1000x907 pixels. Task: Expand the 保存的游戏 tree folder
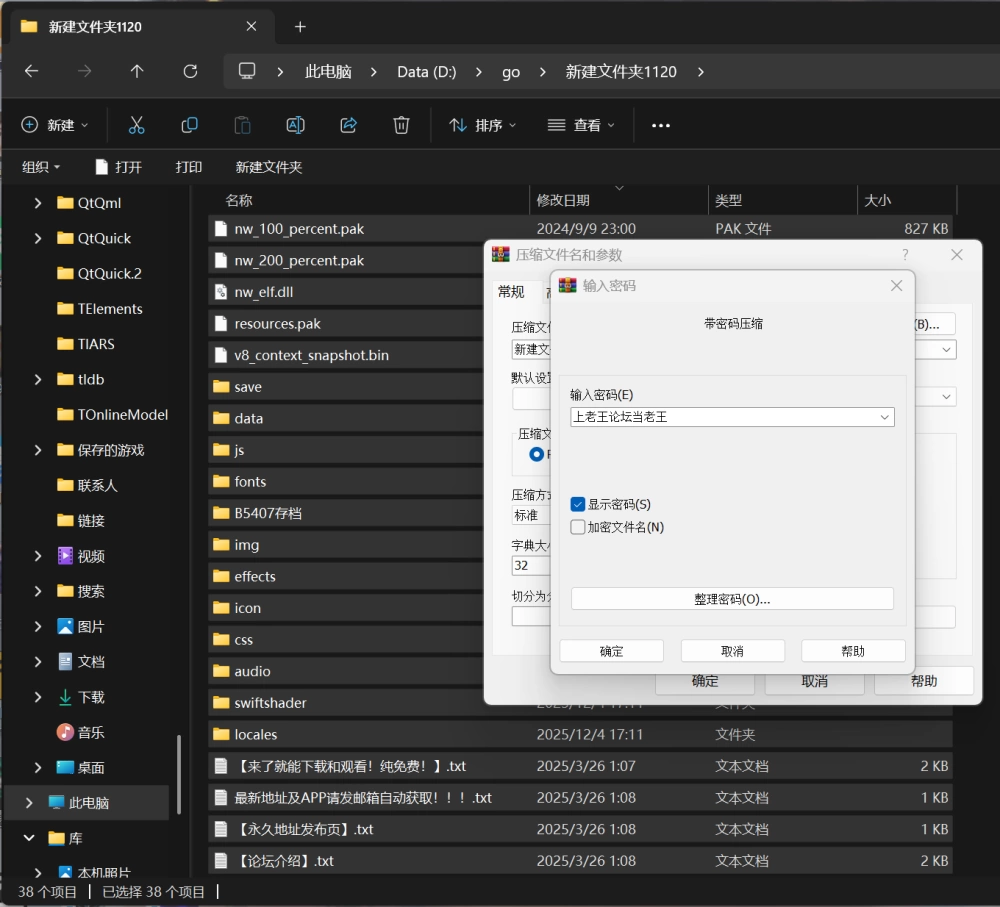(38, 450)
